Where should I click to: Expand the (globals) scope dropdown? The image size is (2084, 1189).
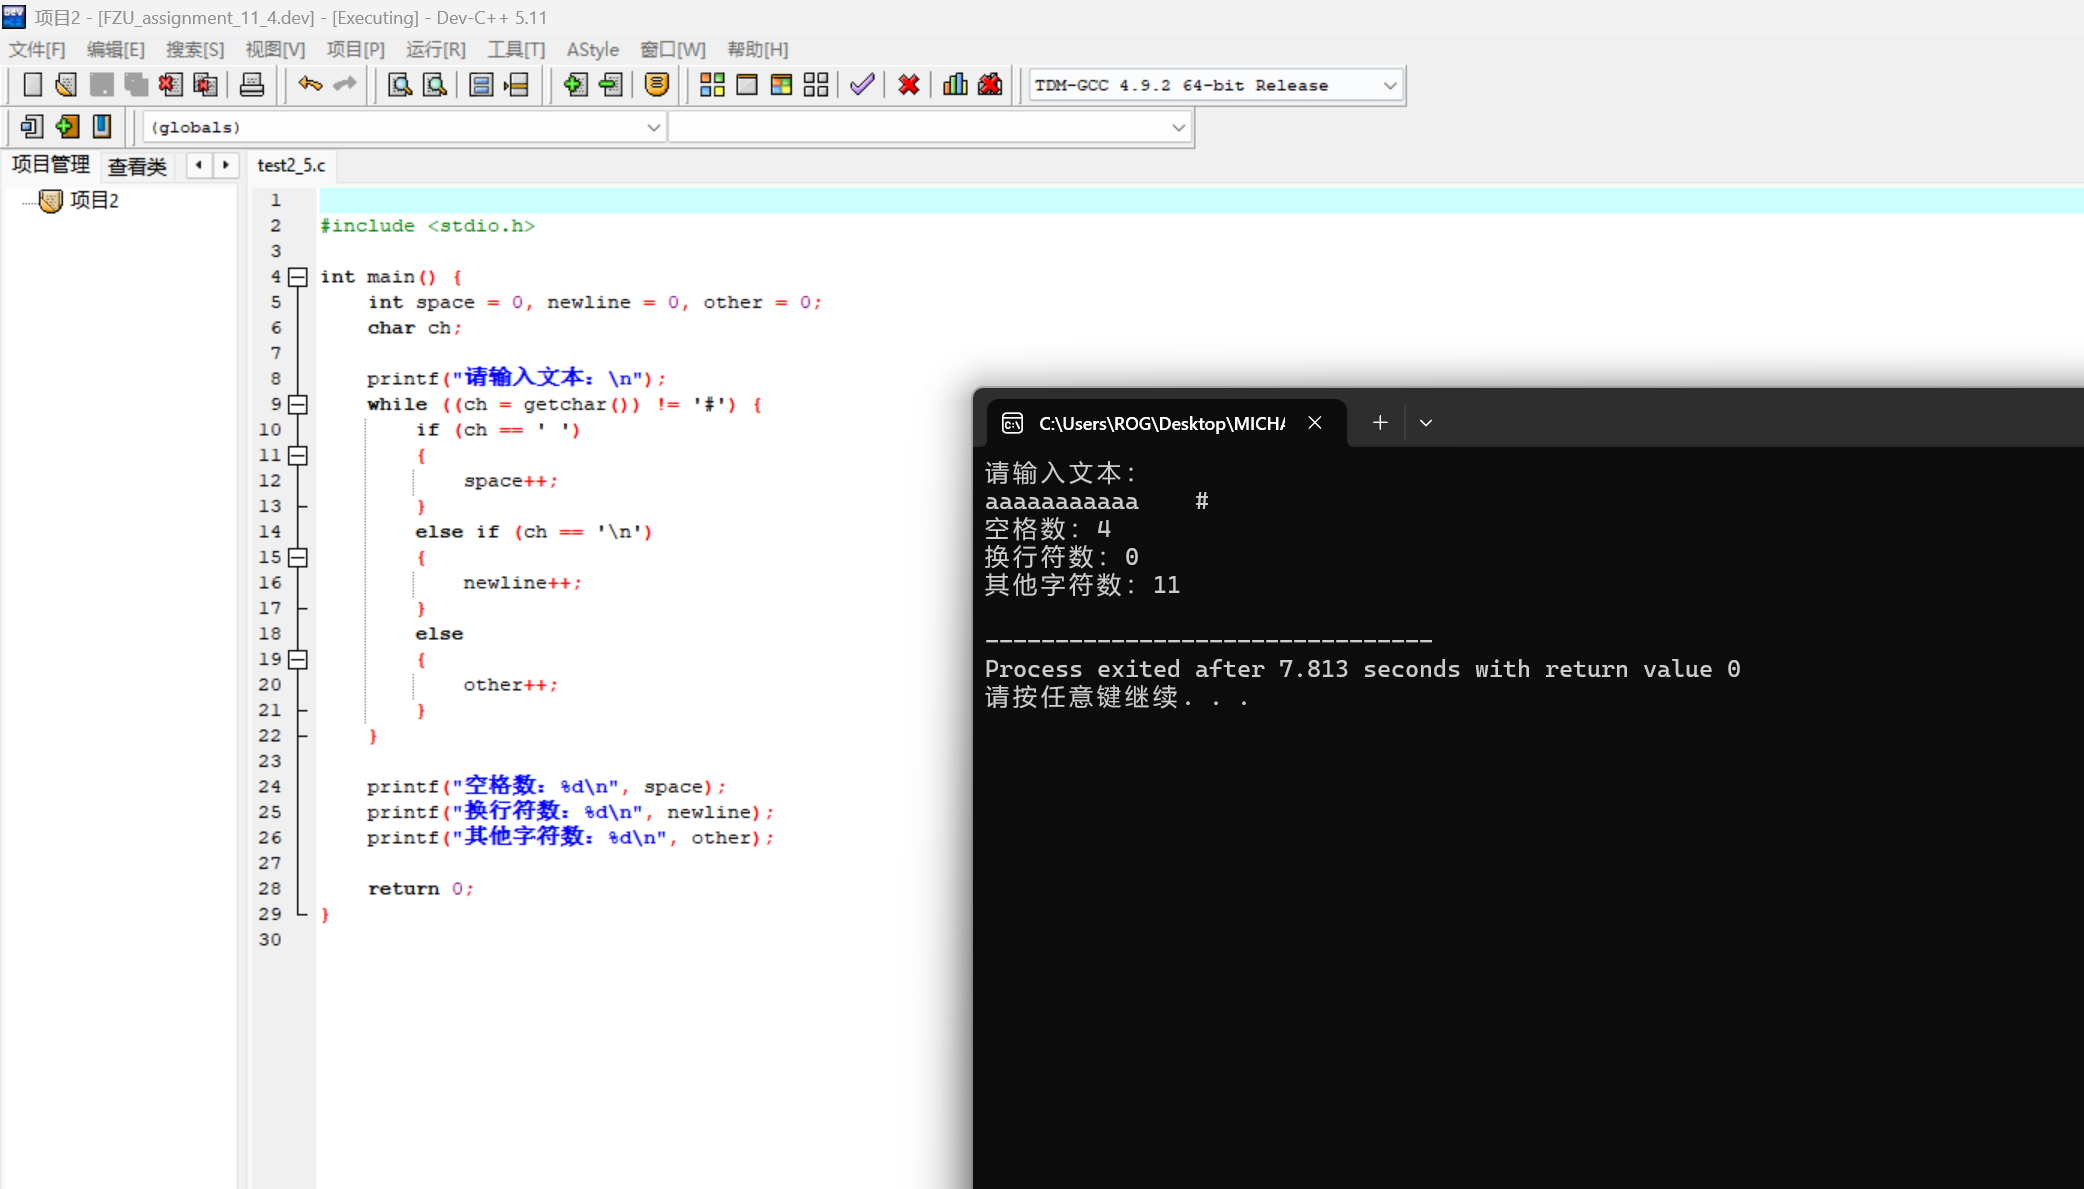pos(653,128)
